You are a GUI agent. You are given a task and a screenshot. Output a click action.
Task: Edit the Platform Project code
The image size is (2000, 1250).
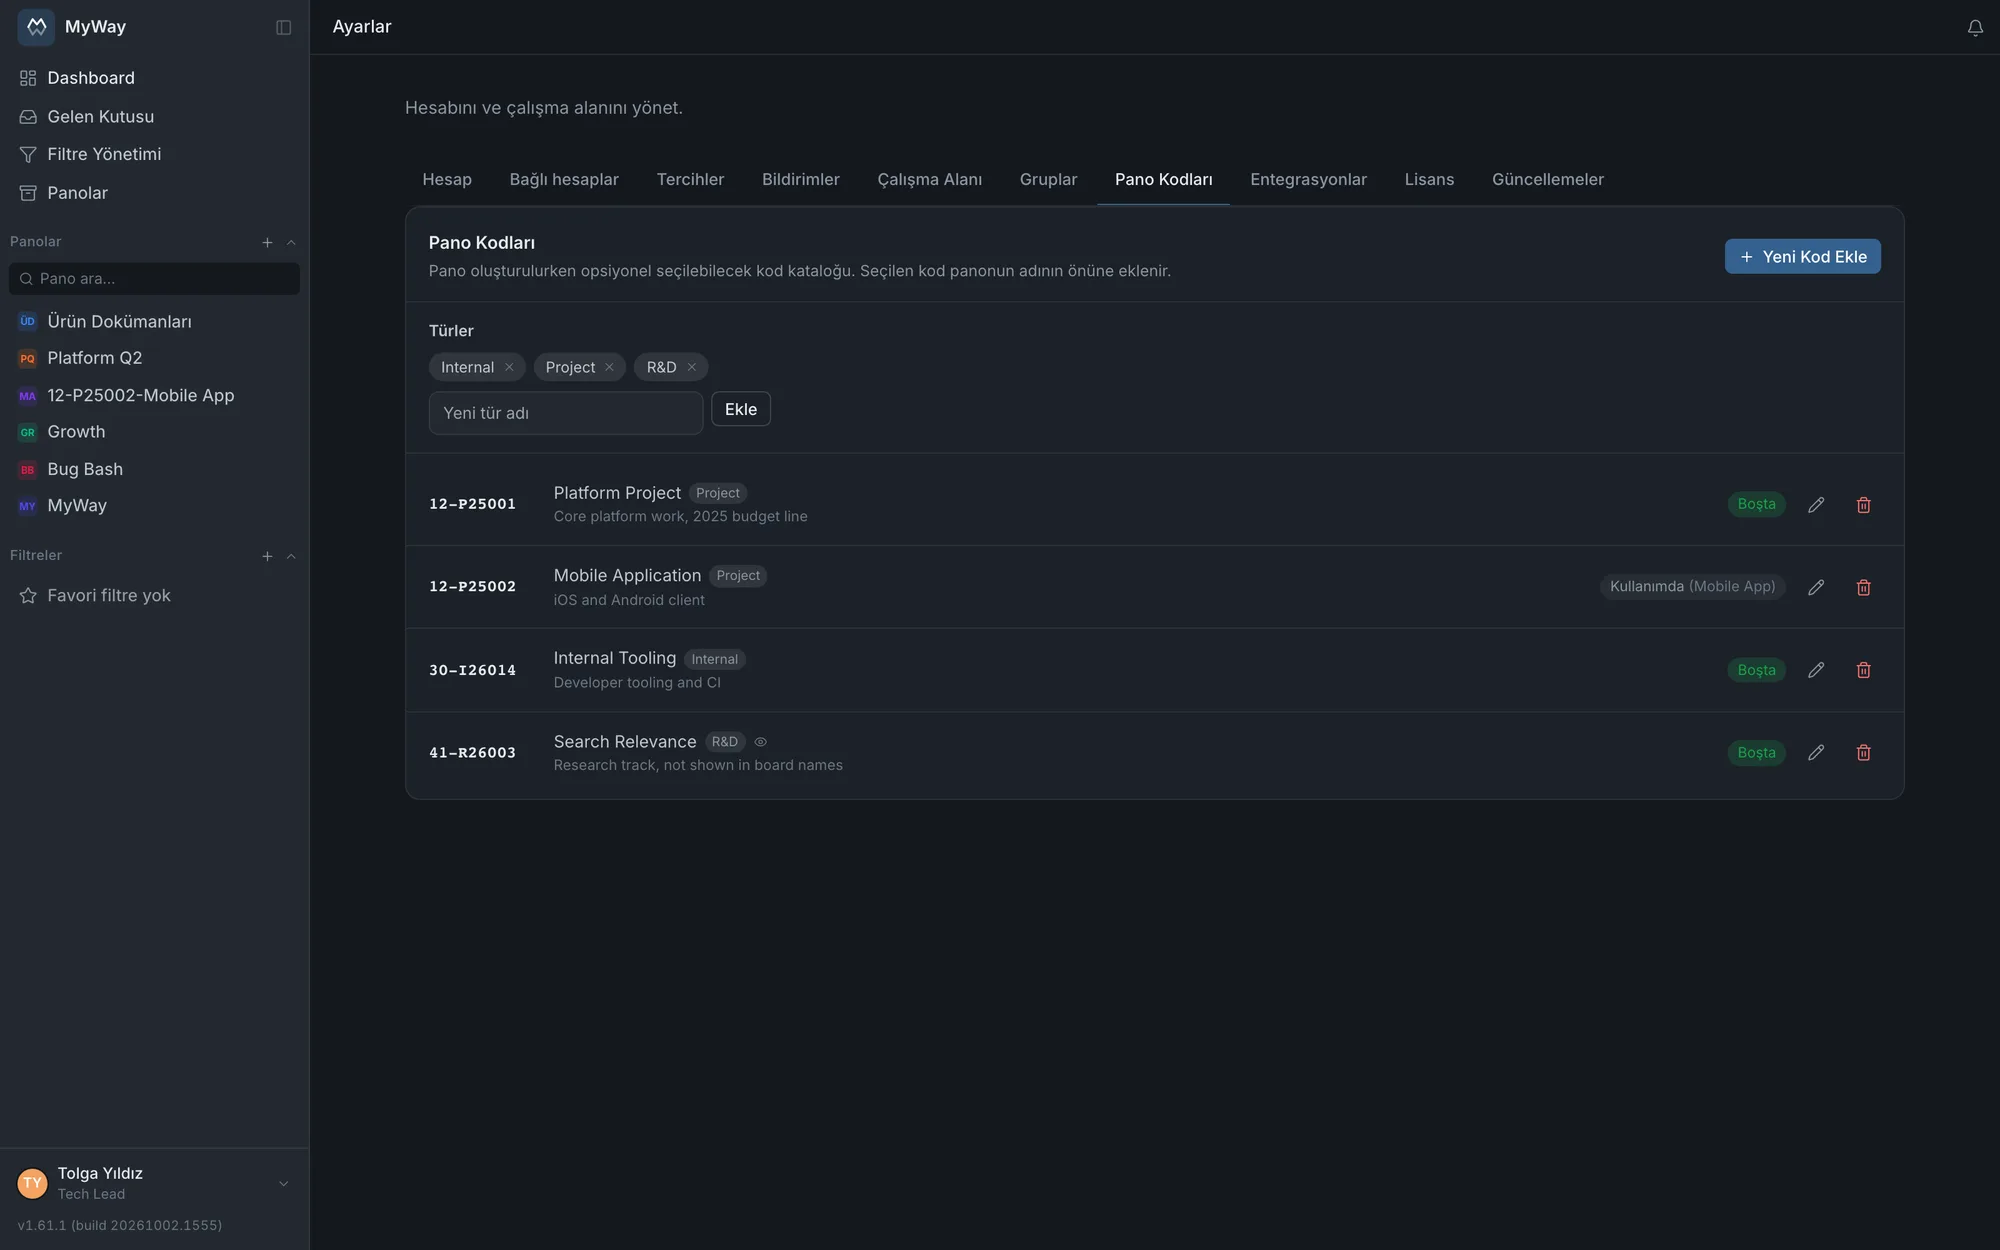point(1816,505)
